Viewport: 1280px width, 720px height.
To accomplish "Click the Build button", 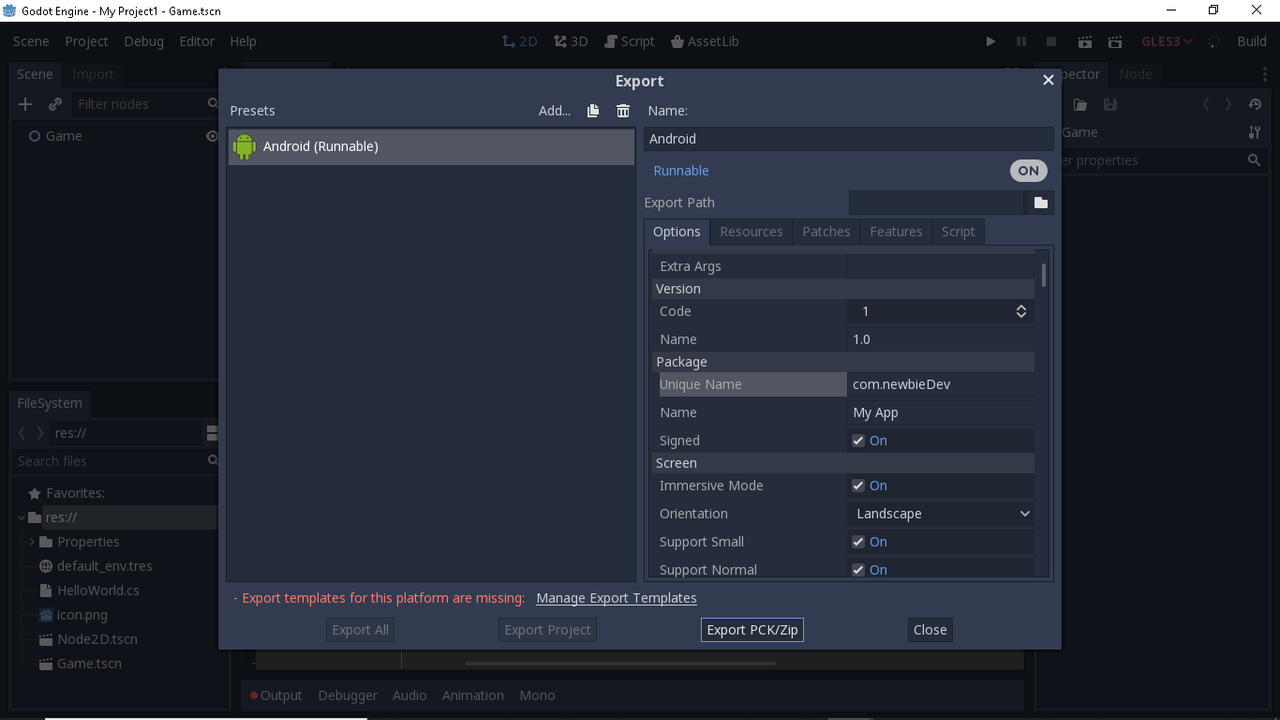I will [x=1252, y=41].
